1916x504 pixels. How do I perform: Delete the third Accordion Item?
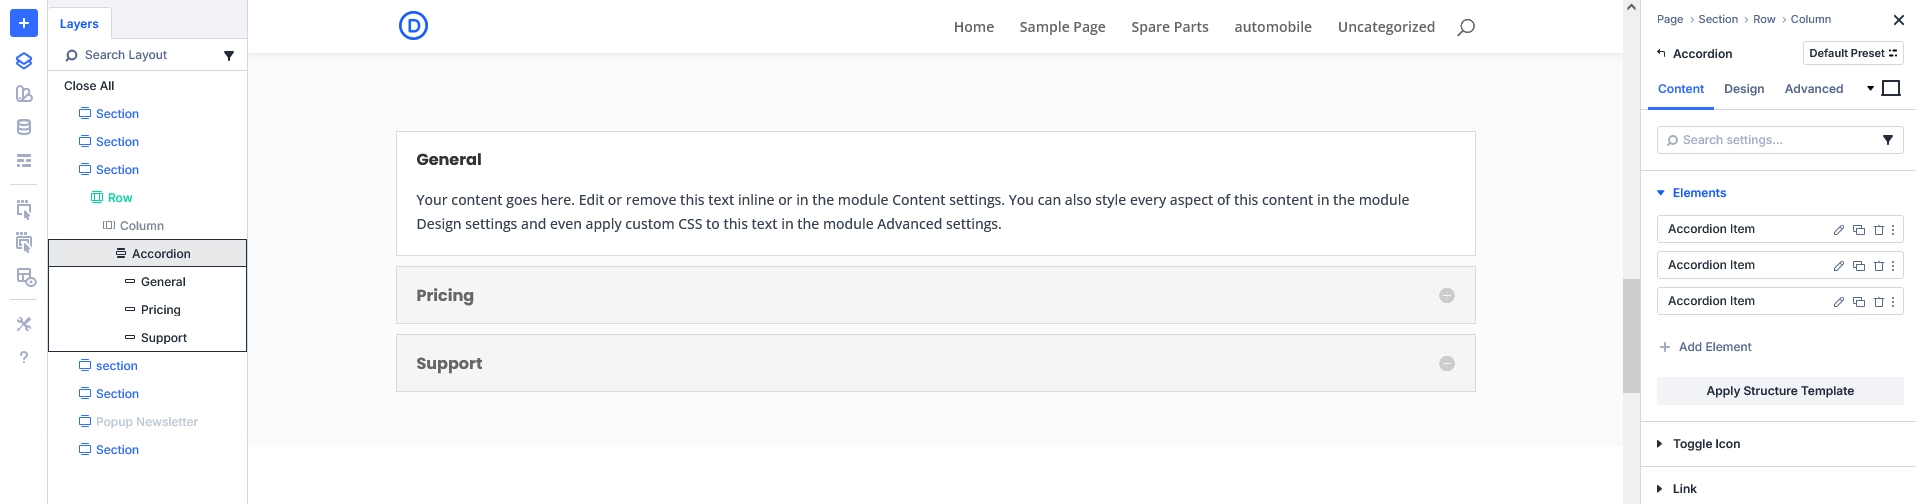[x=1878, y=302]
